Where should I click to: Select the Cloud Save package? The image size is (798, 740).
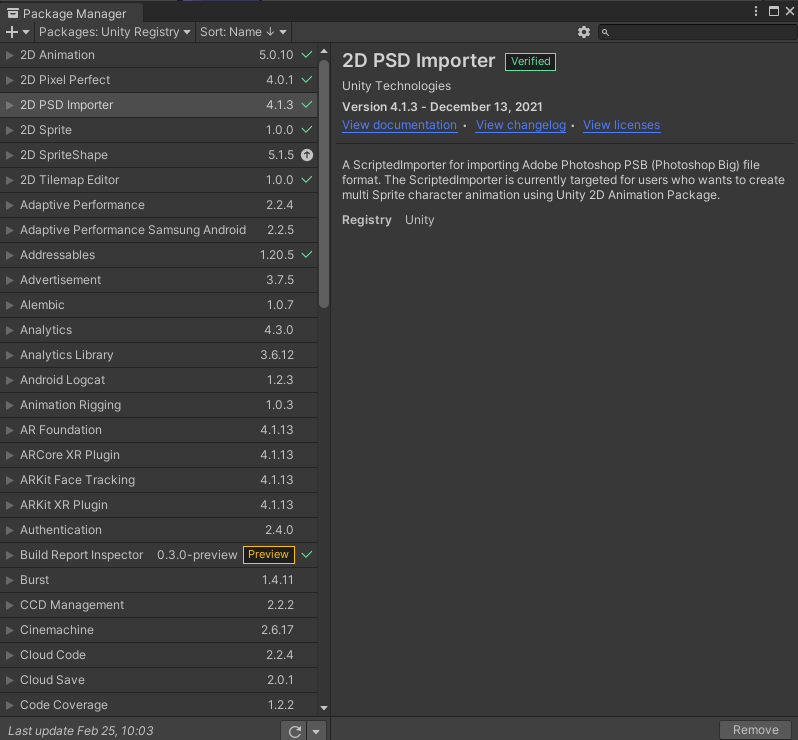[158, 680]
